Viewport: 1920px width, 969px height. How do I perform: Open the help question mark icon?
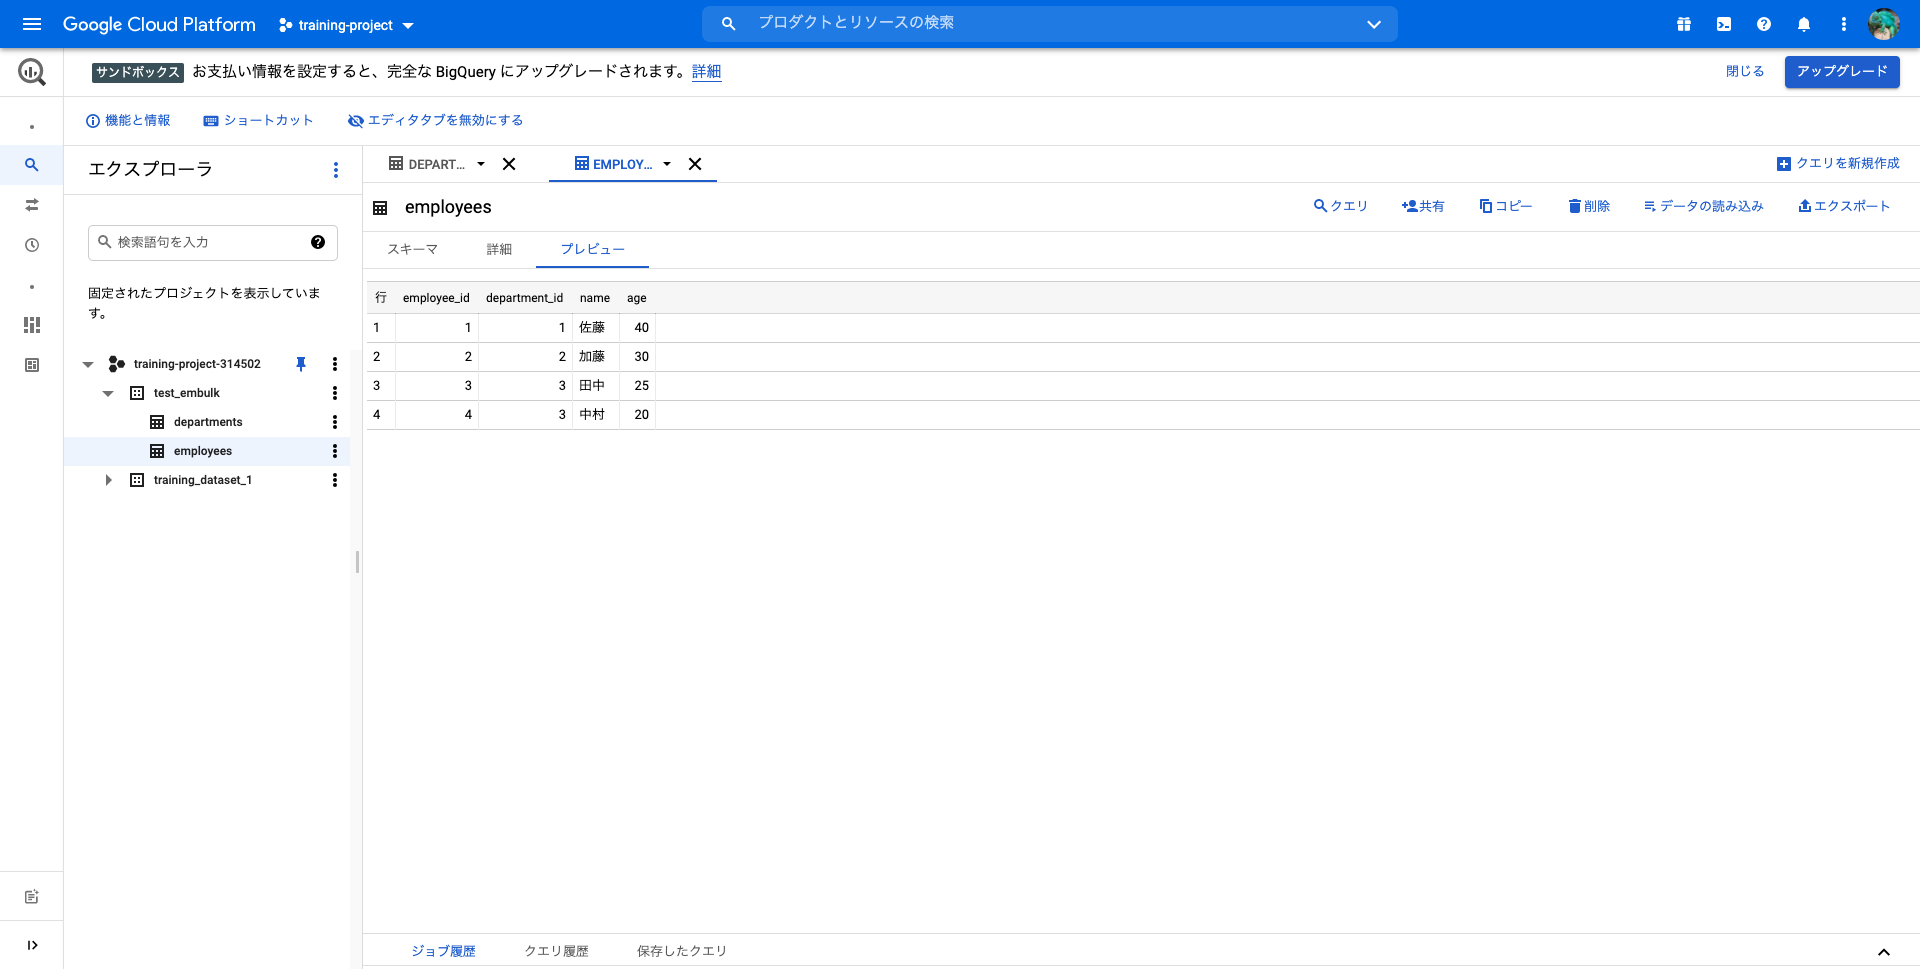click(1764, 24)
